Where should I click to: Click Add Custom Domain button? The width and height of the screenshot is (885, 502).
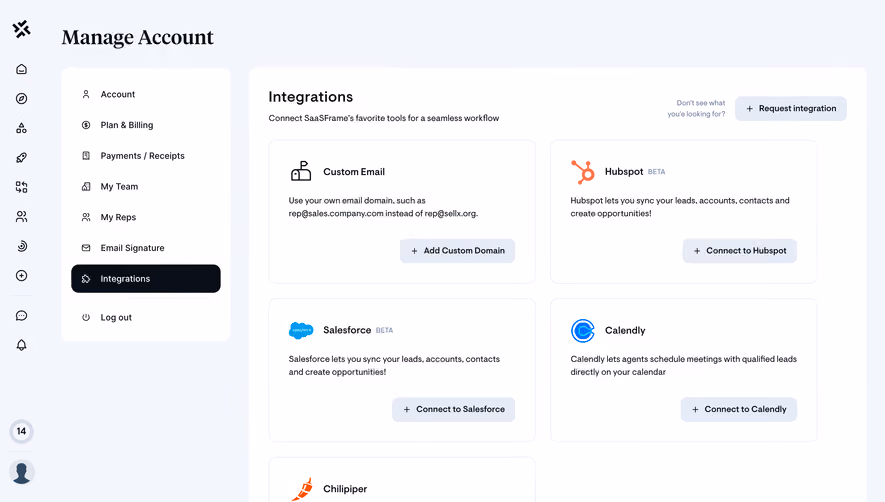(457, 251)
